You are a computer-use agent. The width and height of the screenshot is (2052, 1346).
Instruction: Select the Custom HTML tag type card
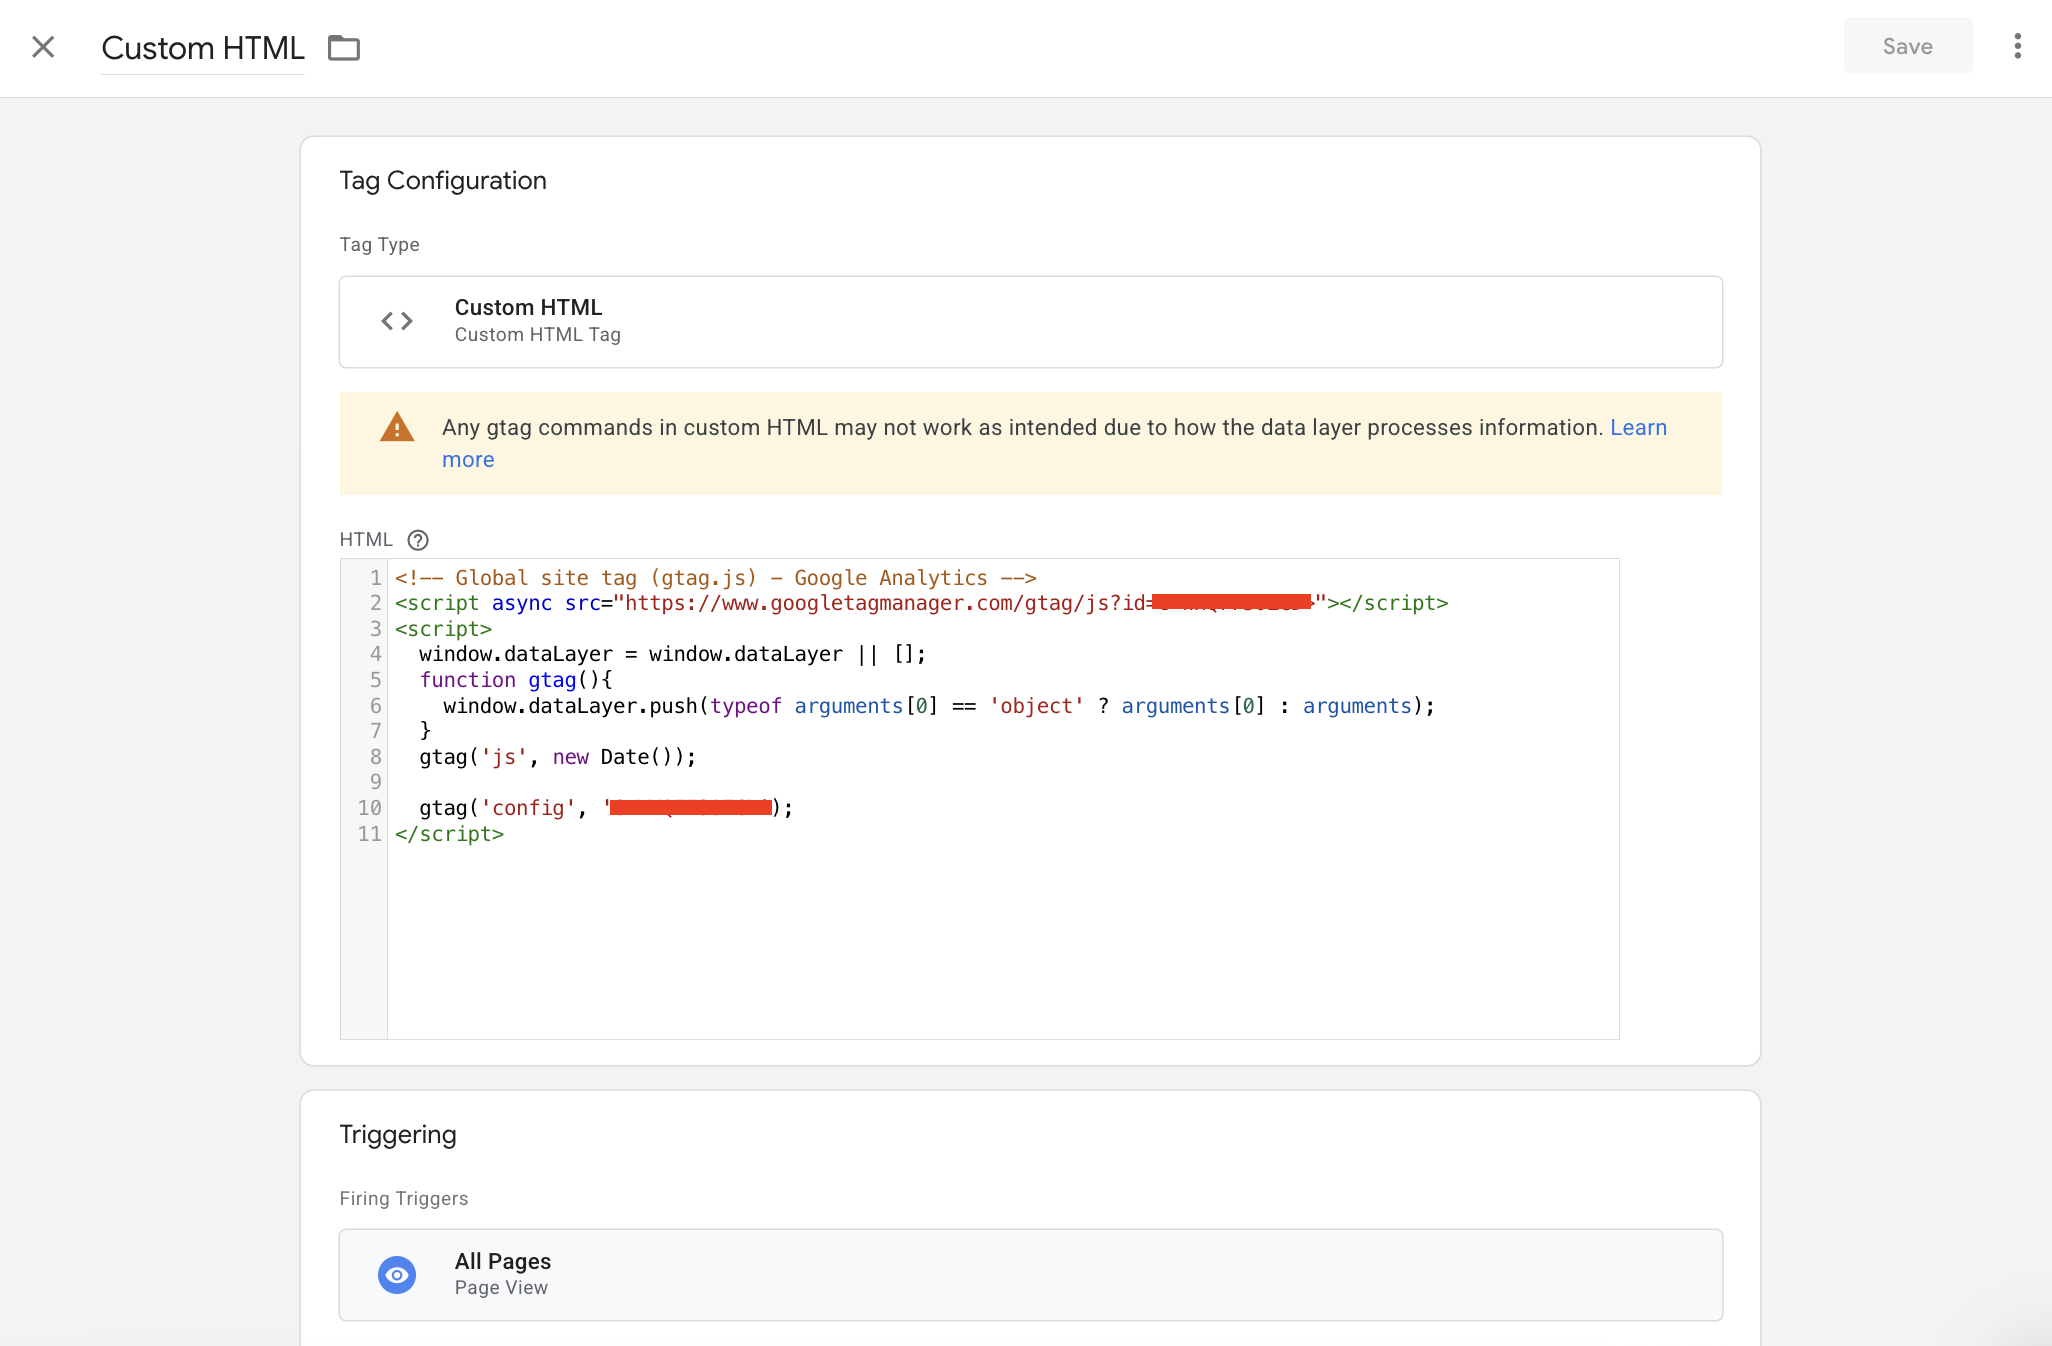[1030, 322]
